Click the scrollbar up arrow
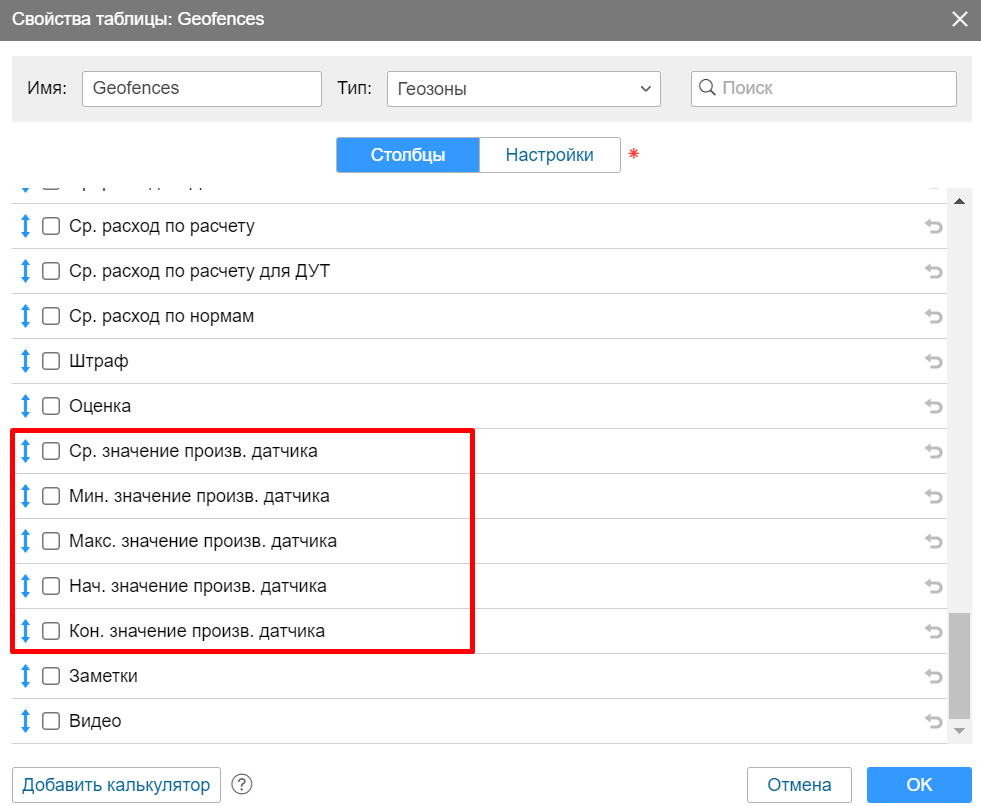This screenshot has height=806, width=981. click(959, 201)
